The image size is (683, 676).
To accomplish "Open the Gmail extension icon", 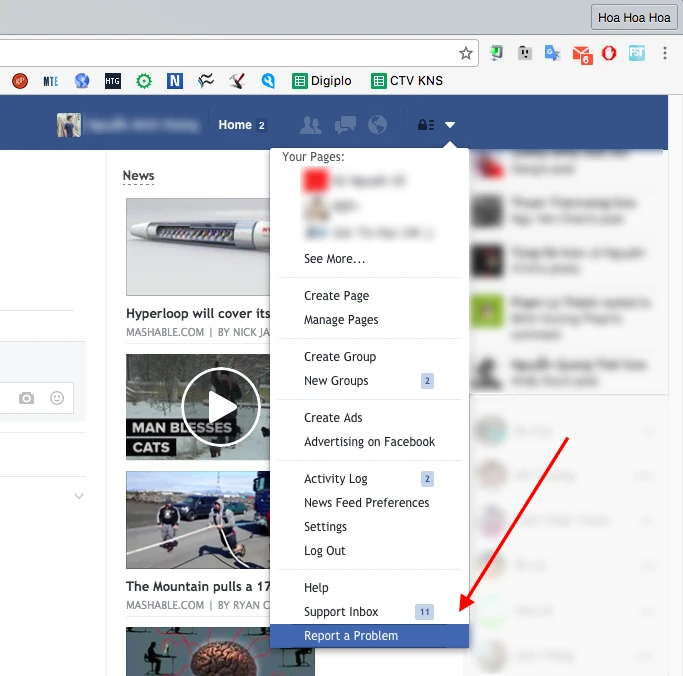I will point(581,53).
